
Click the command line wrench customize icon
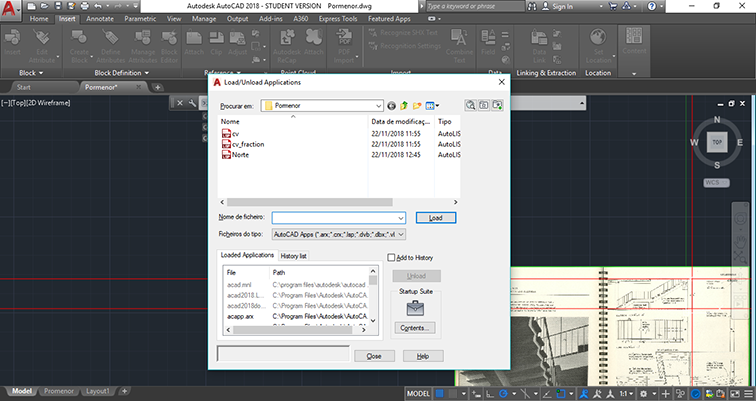(x=192, y=103)
